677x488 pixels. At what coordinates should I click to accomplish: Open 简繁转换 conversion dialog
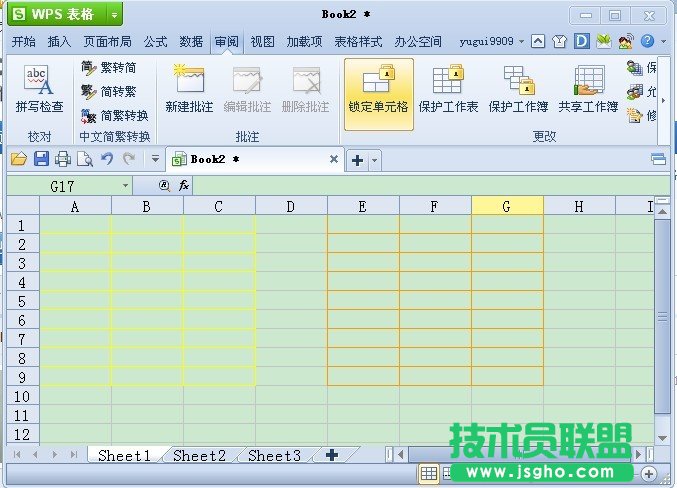(115, 115)
